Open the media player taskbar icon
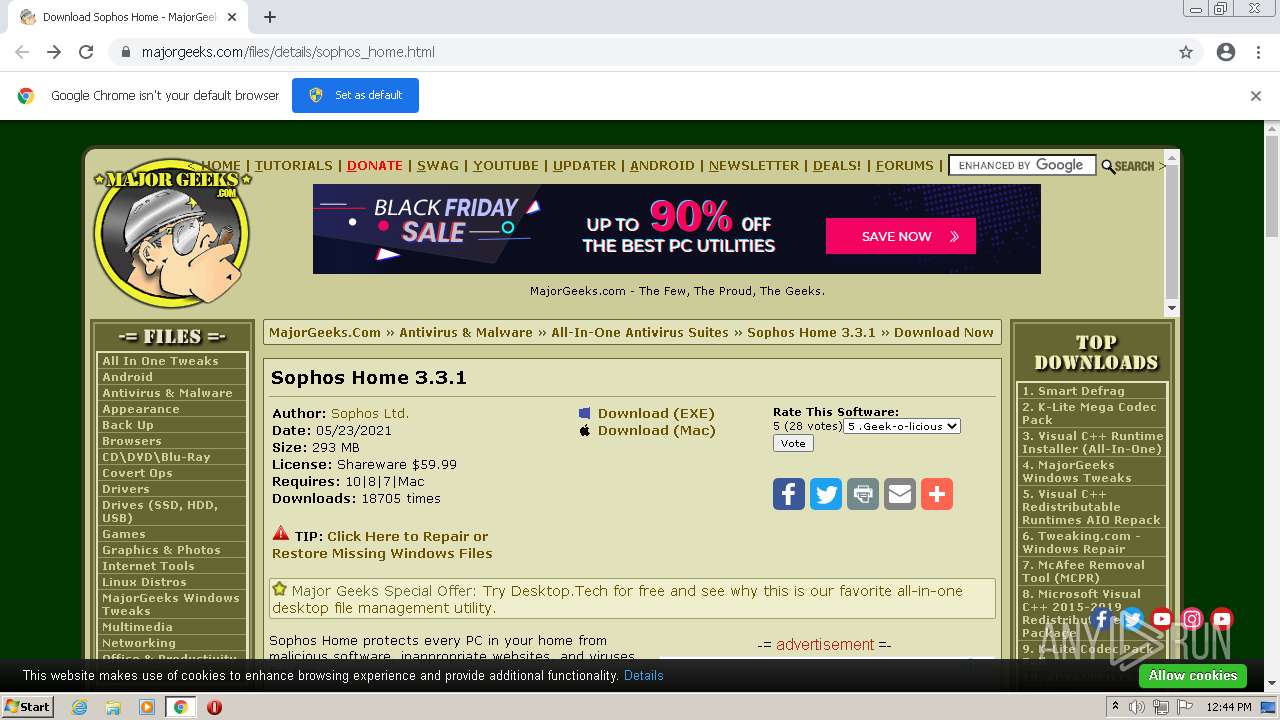Viewport: 1280px width, 720px height. pos(147,707)
